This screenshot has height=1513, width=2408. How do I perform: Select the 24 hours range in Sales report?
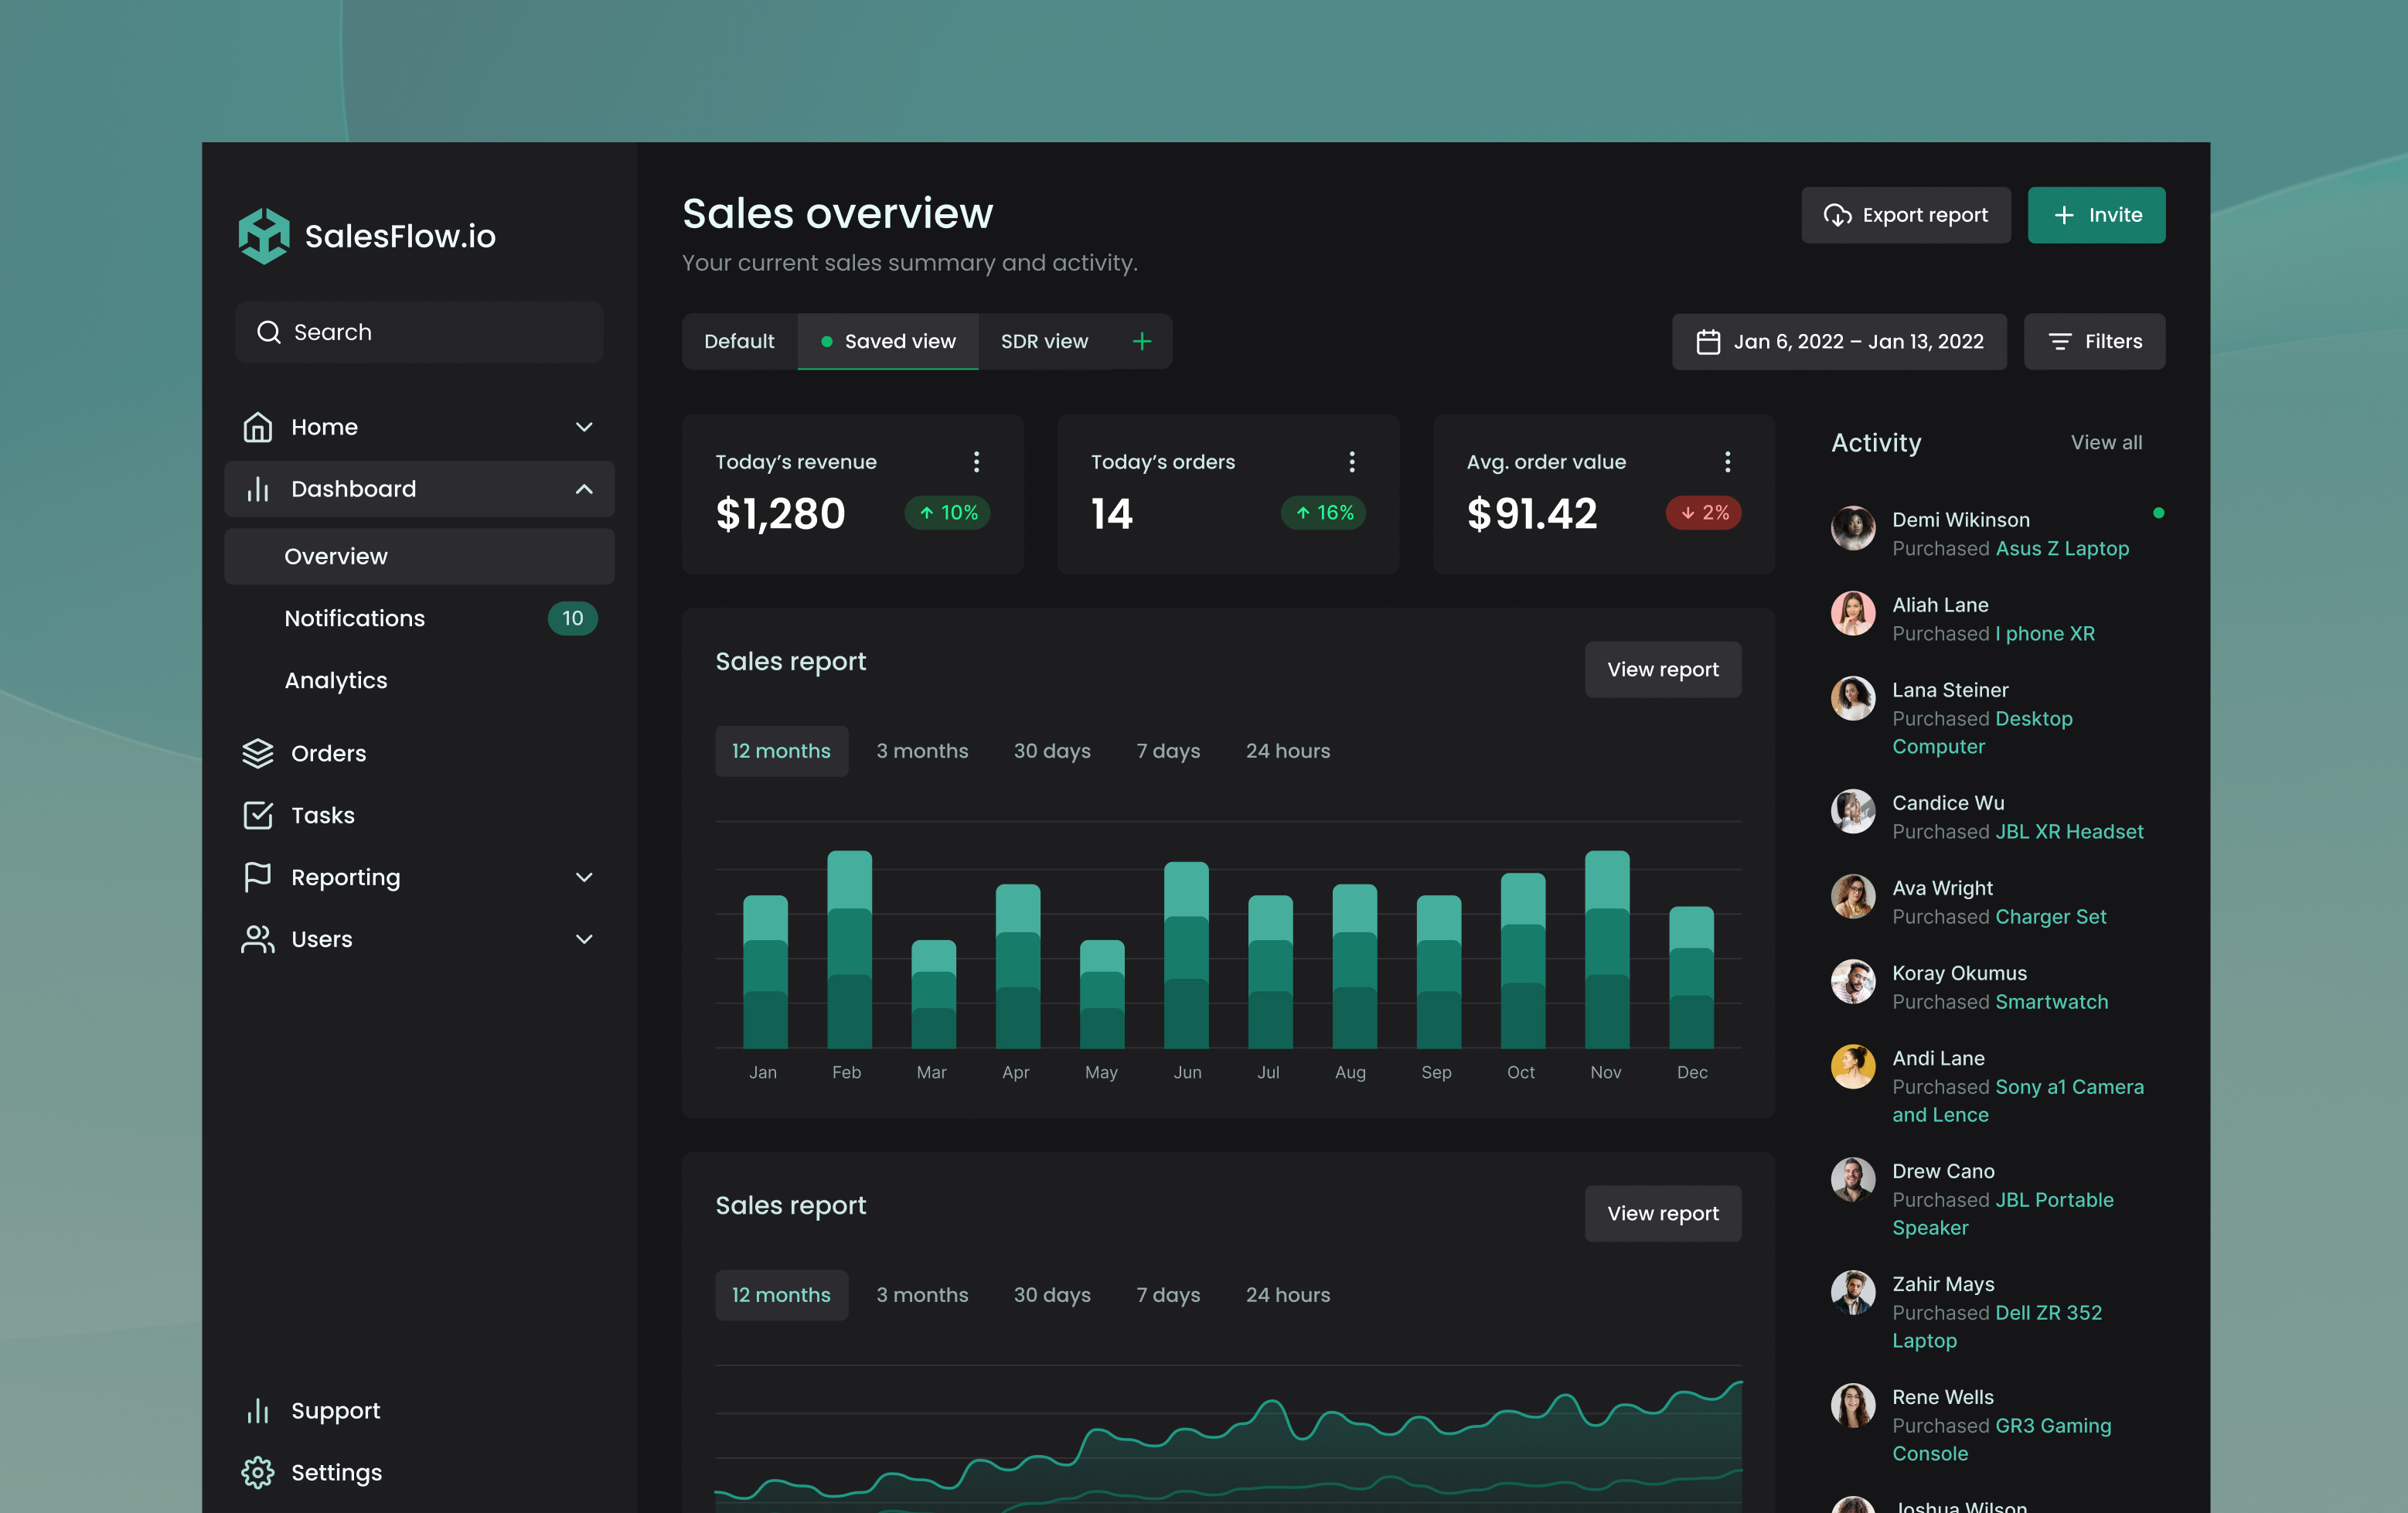(1287, 750)
